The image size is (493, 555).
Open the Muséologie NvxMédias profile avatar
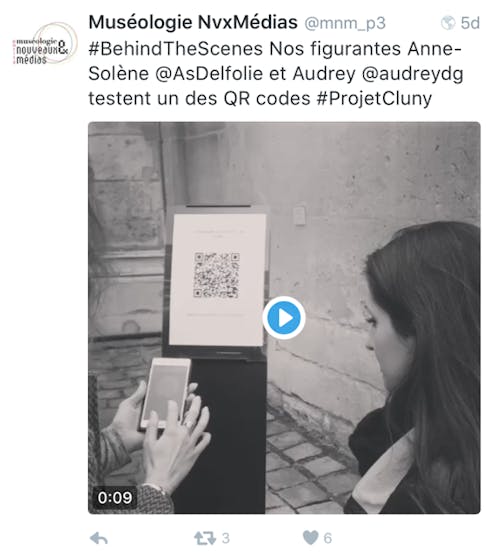tap(45, 43)
